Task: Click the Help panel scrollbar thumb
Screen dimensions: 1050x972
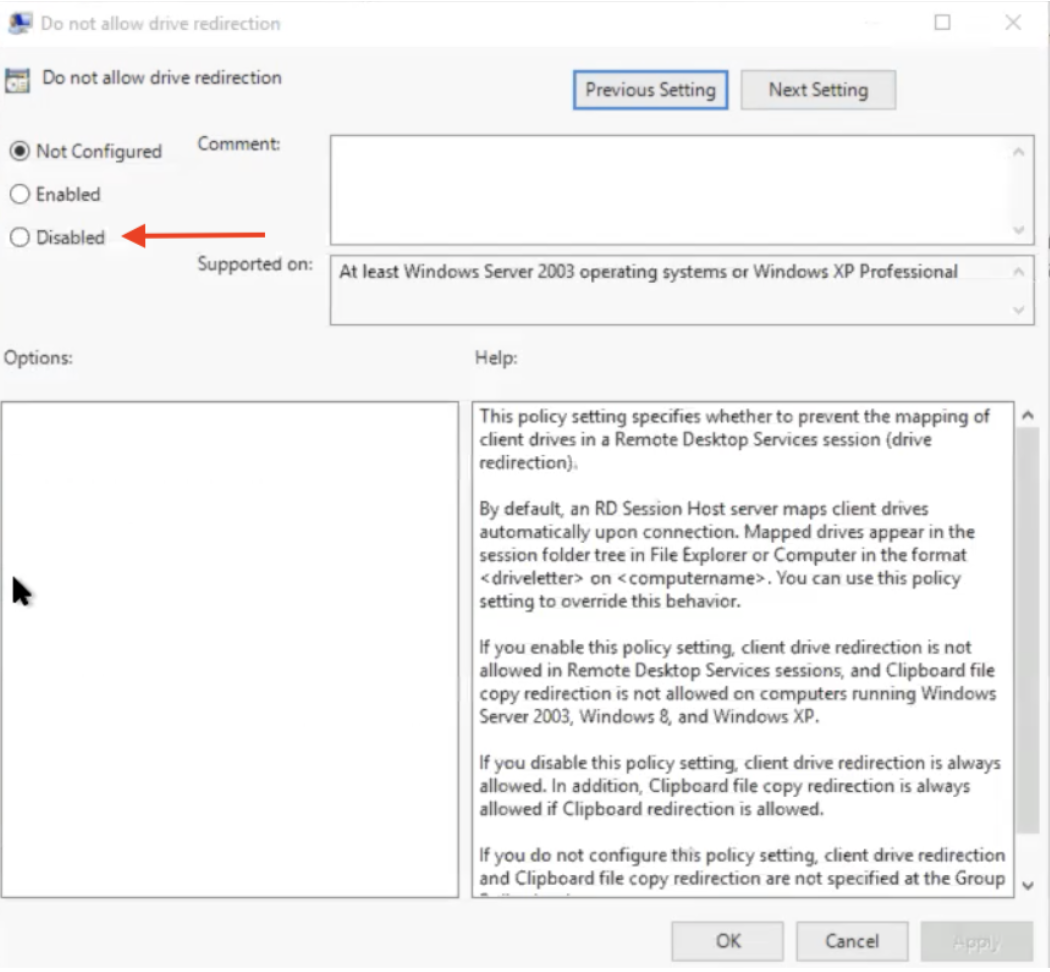Action: pyautogui.click(x=1027, y=631)
